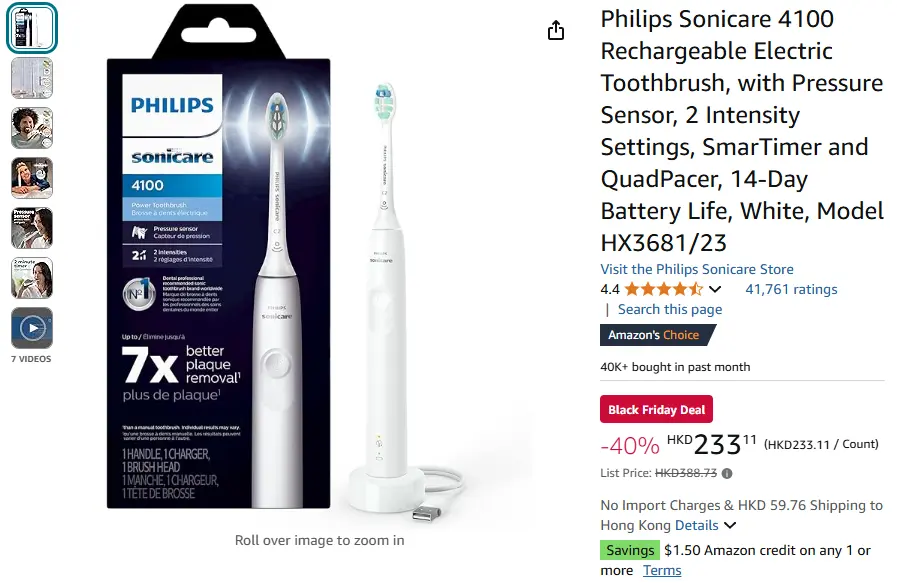Open shipping Details link
This screenshot has width=897, height=583.
(696, 525)
